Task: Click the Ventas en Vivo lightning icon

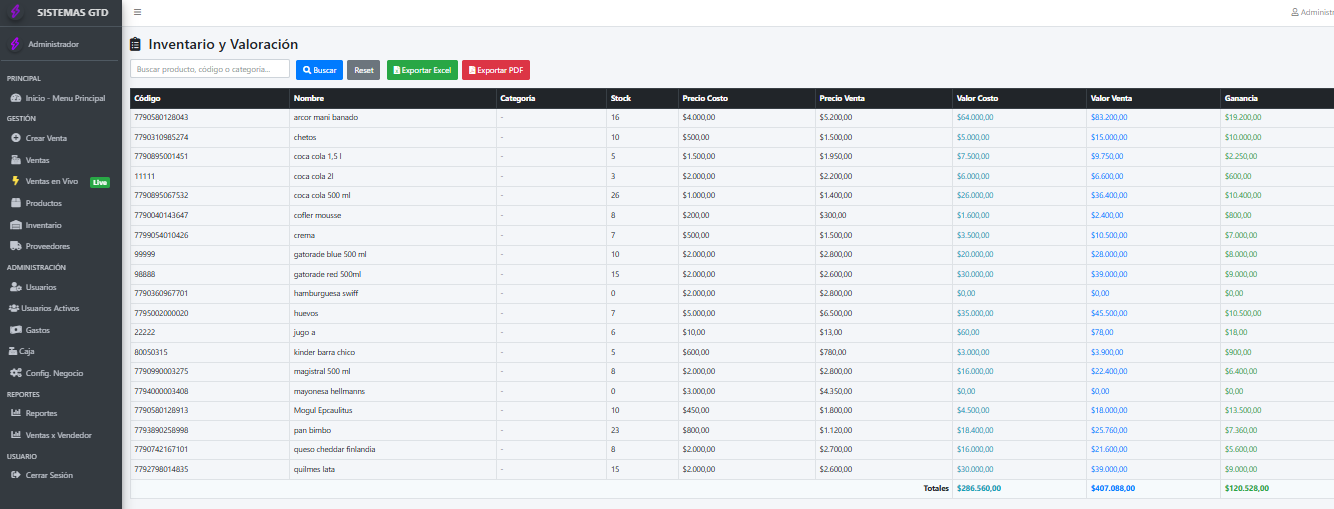Action: (x=16, y=182)
